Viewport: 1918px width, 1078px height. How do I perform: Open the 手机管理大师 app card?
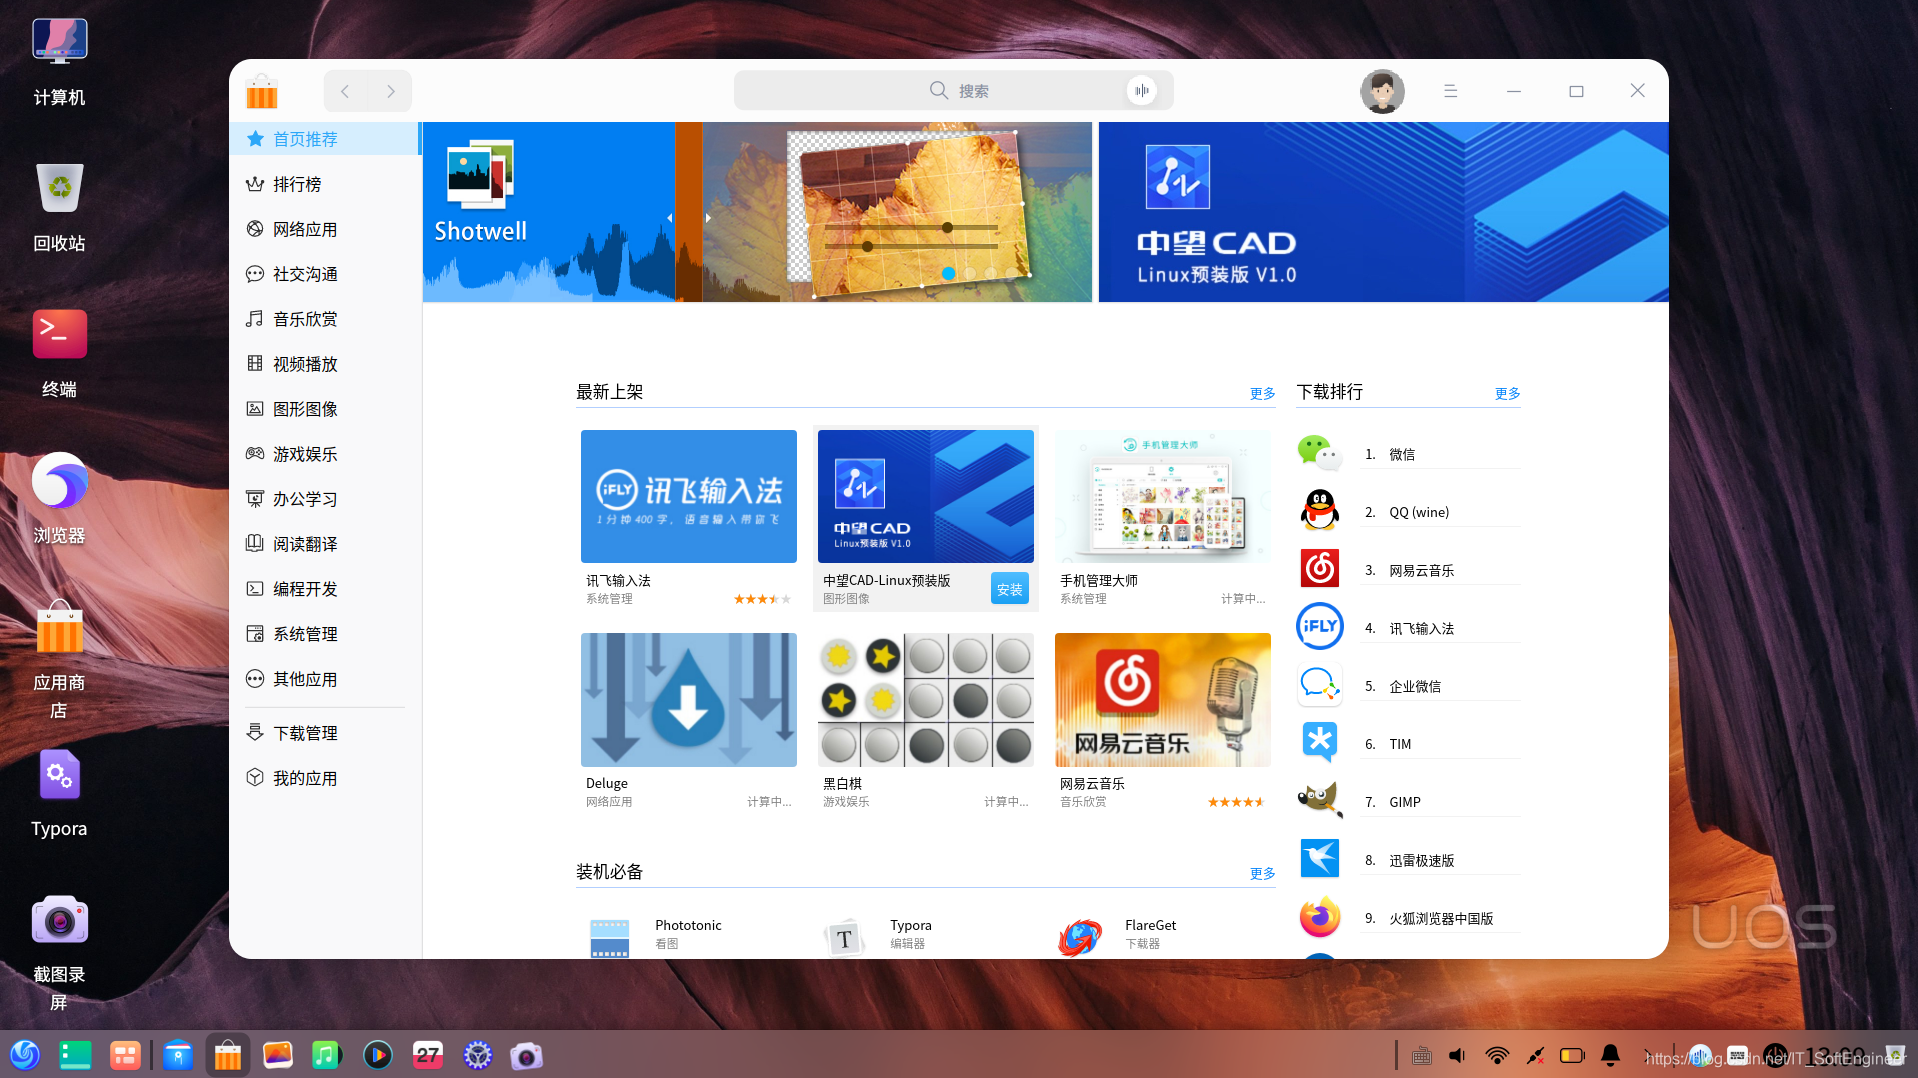click(x=1163, y=518)
